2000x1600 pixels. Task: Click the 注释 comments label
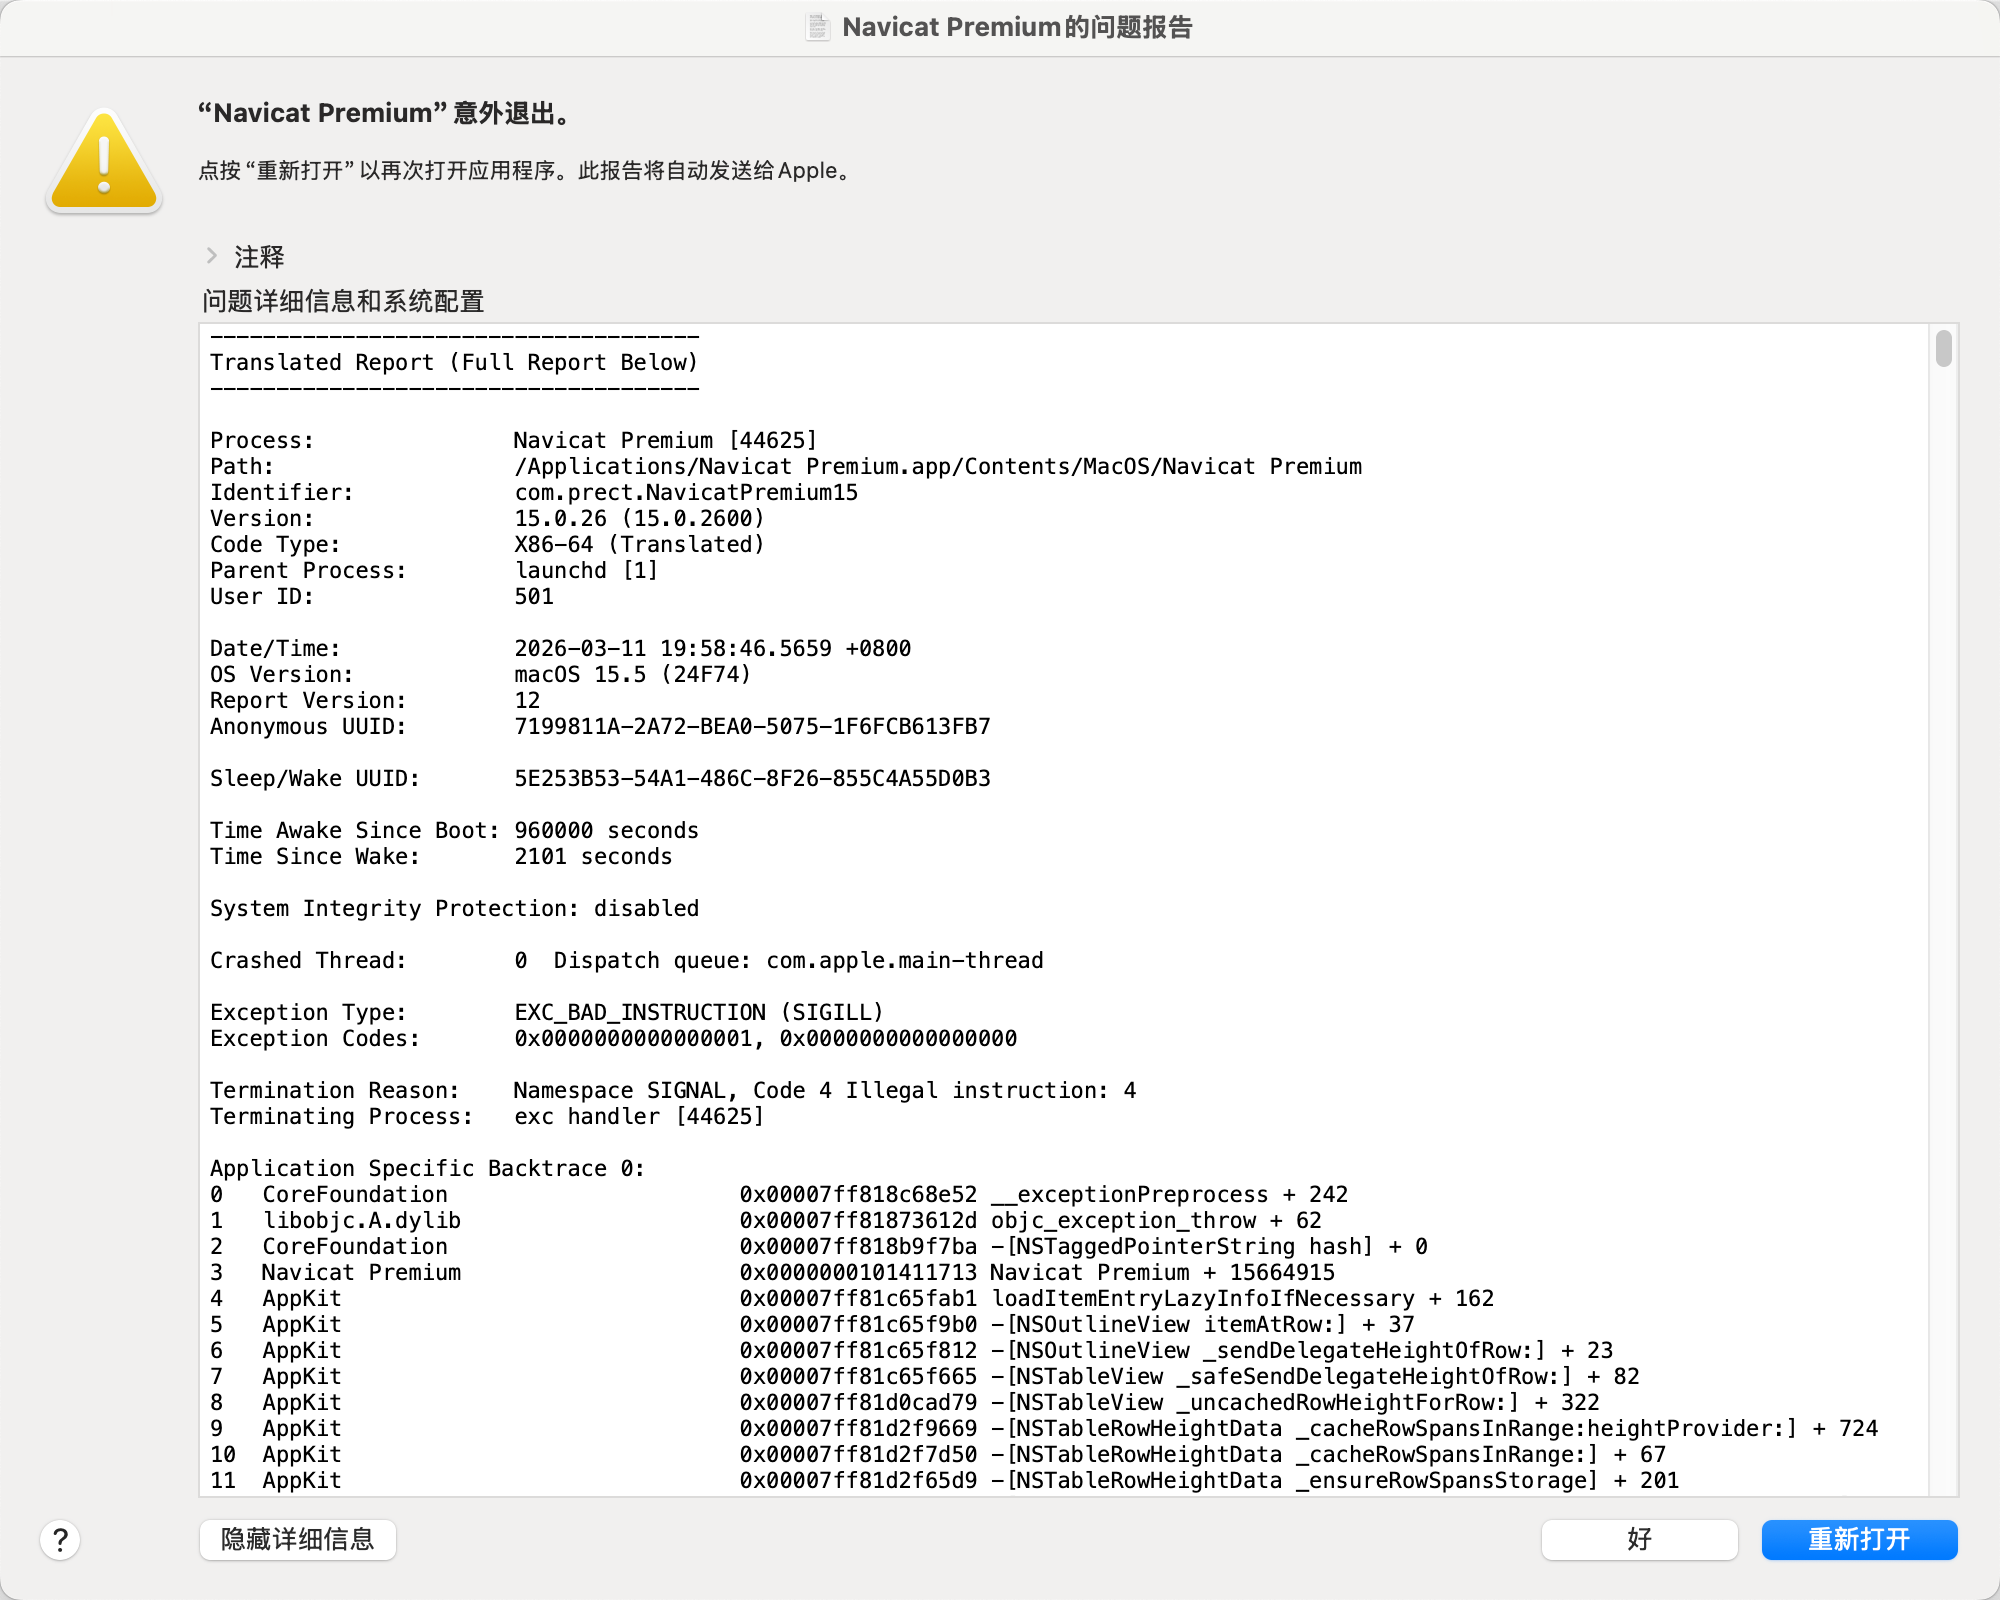tap(259, 257)
